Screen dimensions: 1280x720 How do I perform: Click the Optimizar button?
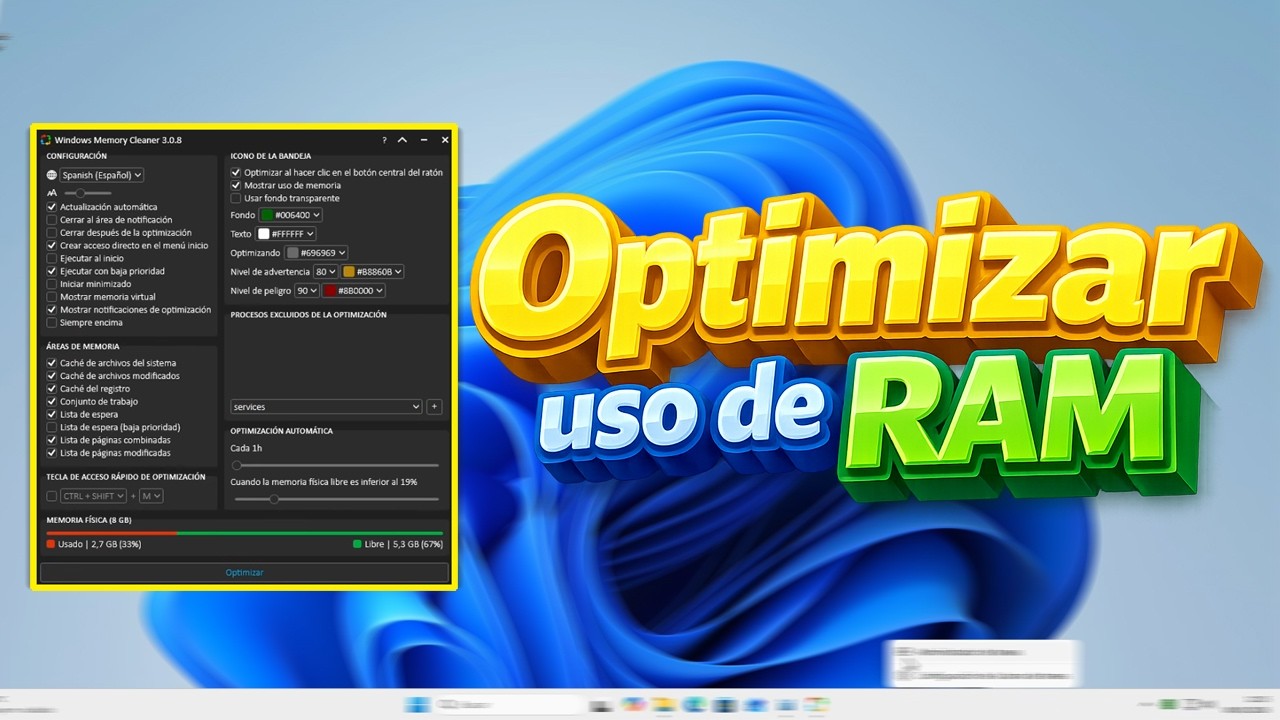pos(244,572)
